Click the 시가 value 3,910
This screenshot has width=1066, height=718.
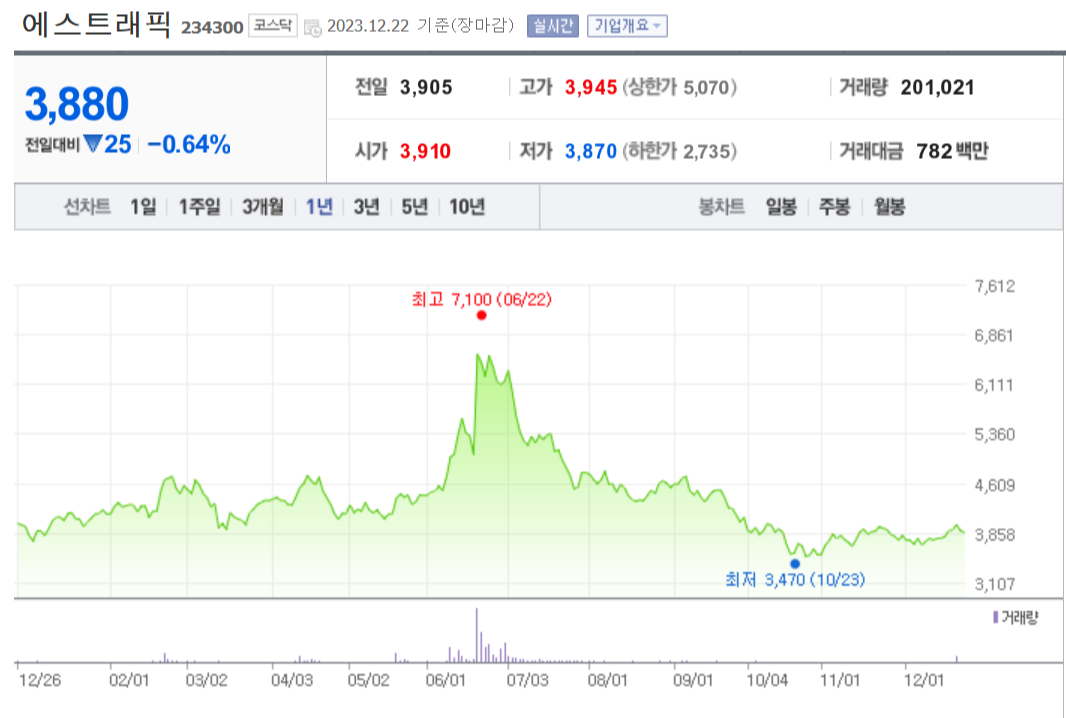pyautogui.click(x=426, y=151)
